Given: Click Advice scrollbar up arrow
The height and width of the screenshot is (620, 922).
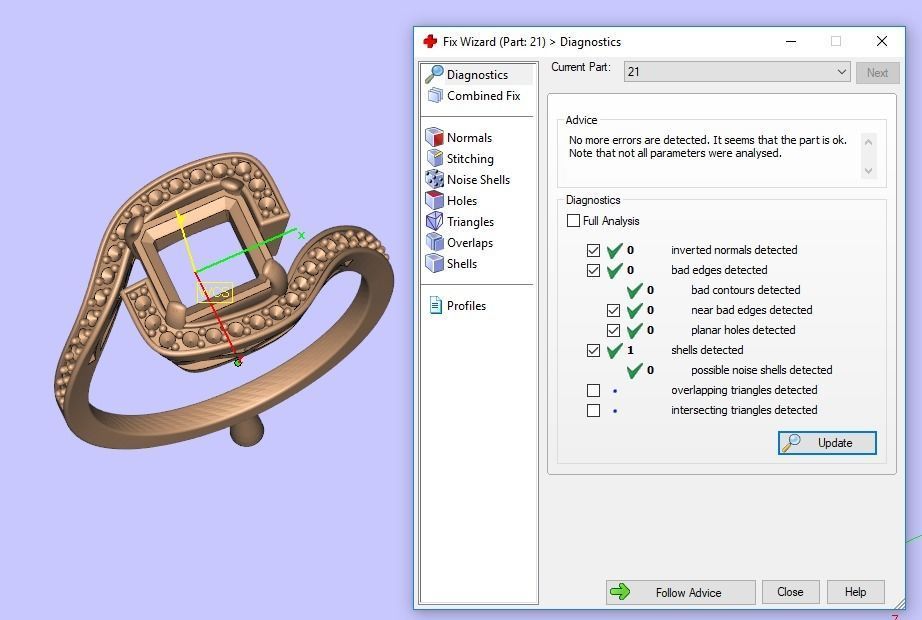Looking at the screenshot, I should coord(868,142).
